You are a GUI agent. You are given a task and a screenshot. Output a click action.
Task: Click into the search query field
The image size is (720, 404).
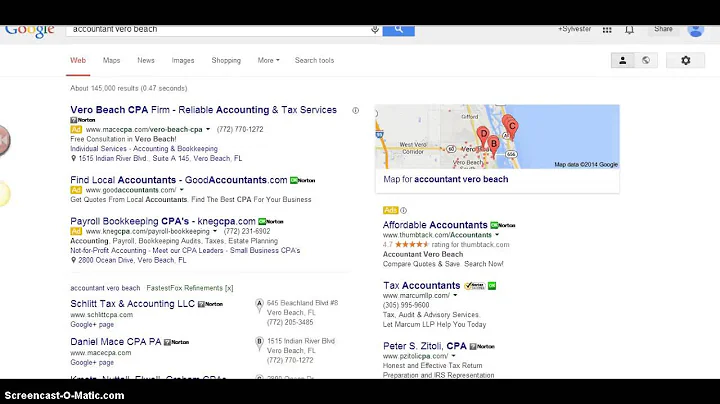coord(218,30)
